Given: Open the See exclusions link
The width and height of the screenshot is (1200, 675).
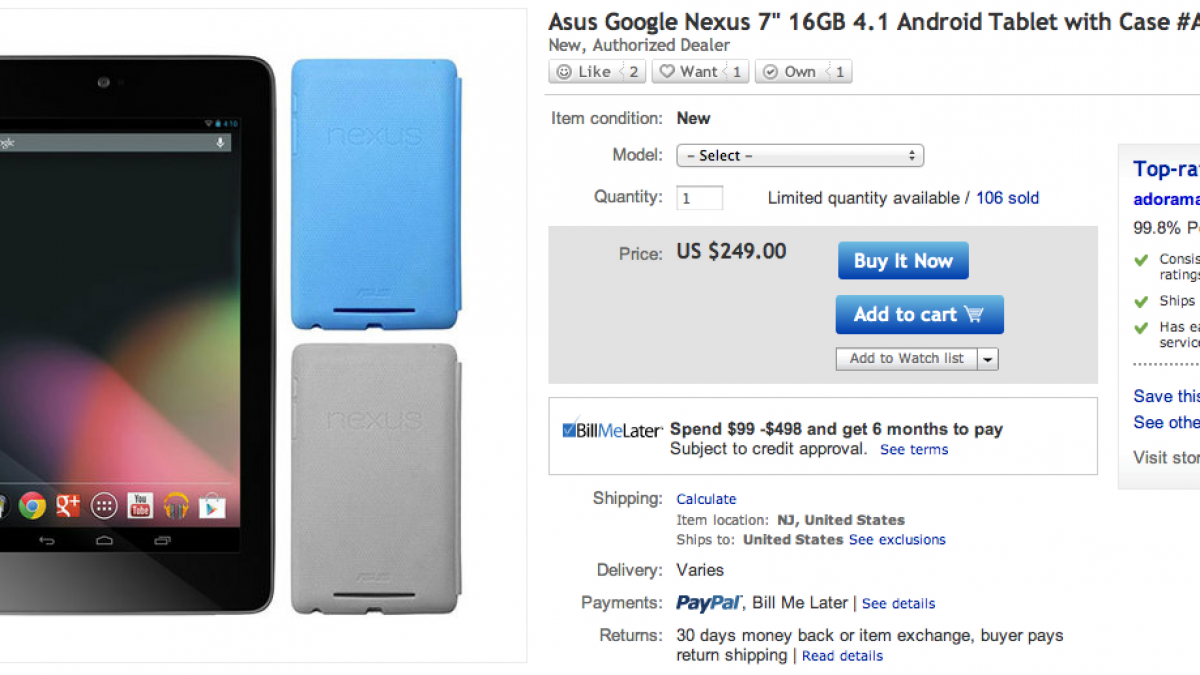Looking at the screenshot, I should click(897, 540).
